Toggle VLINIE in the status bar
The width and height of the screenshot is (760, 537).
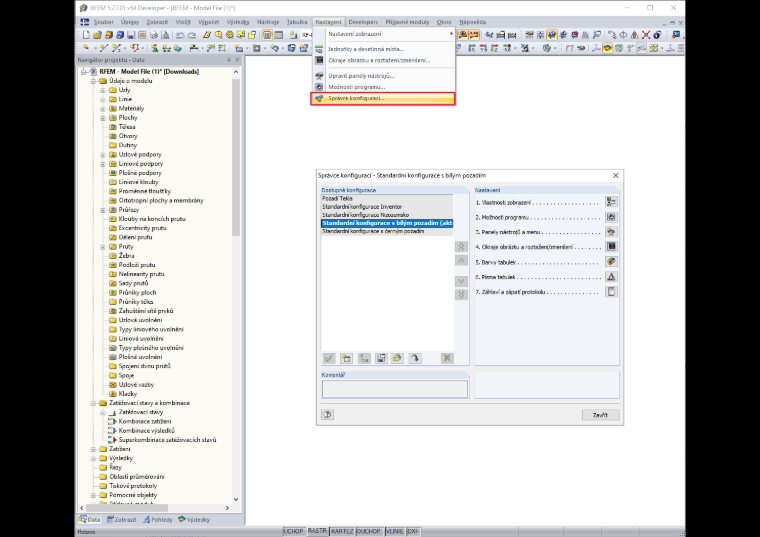coord(394,531)
